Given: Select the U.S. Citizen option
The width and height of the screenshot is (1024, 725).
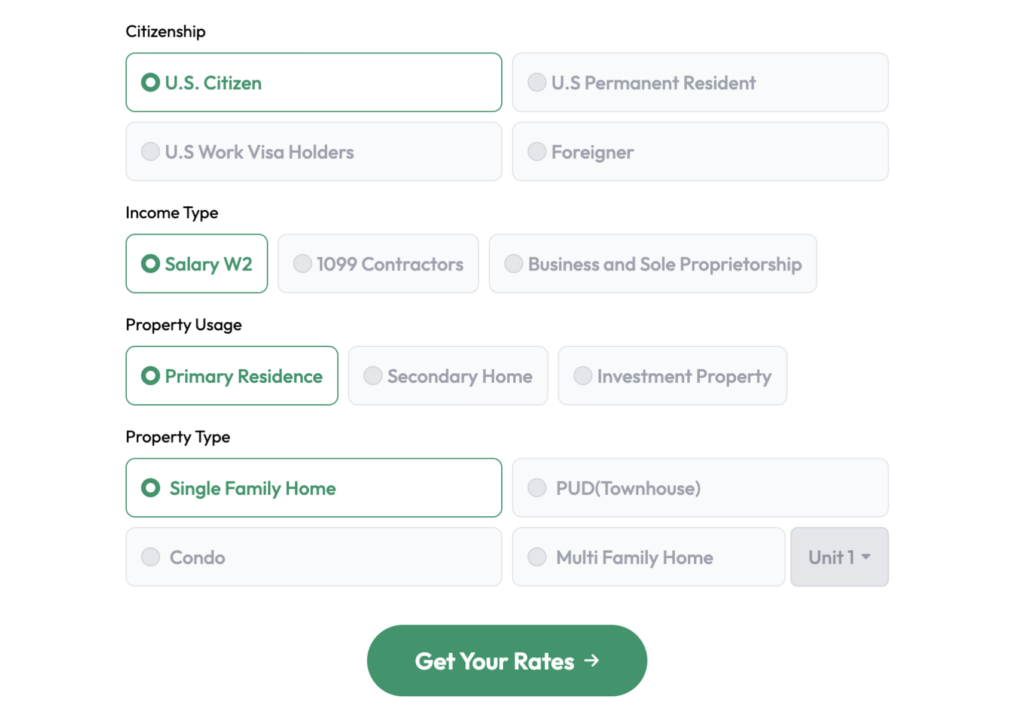Looking at the screenshot, I should tap(313, 82).
